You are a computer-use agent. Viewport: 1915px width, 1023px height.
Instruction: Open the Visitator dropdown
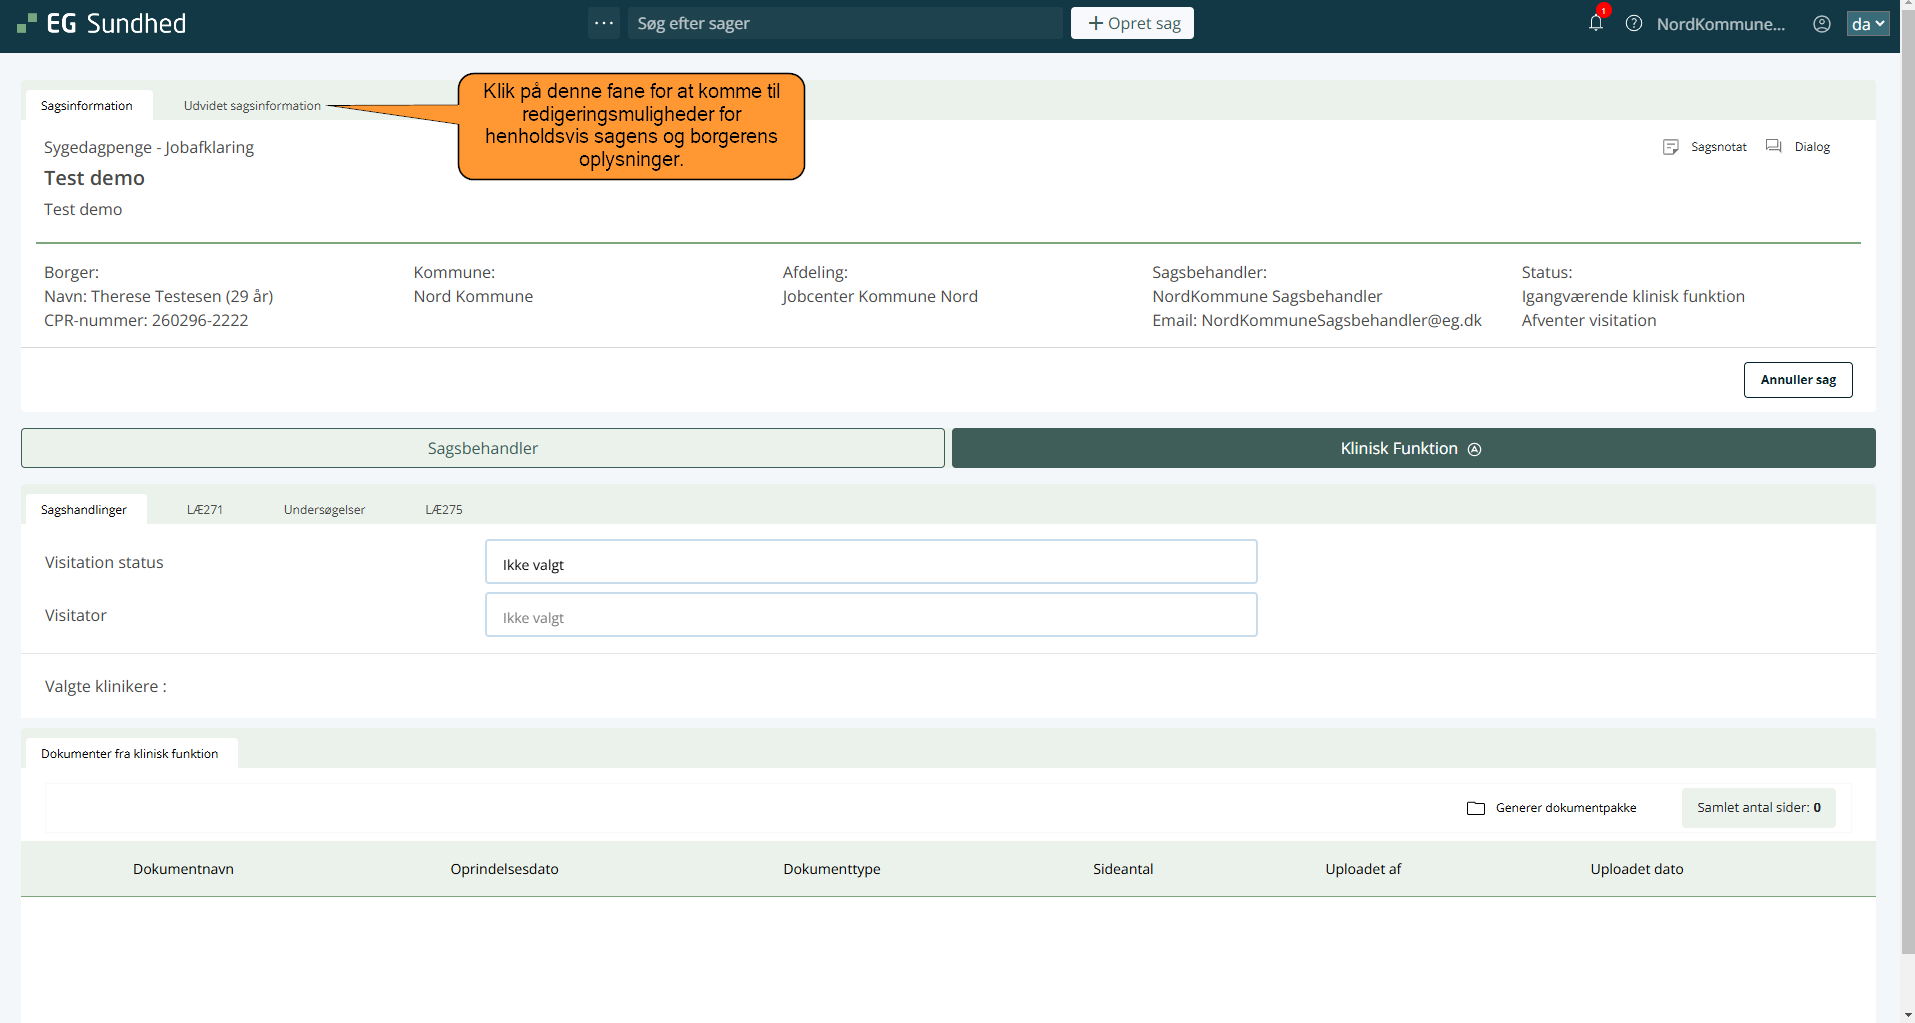click(870, 615)
